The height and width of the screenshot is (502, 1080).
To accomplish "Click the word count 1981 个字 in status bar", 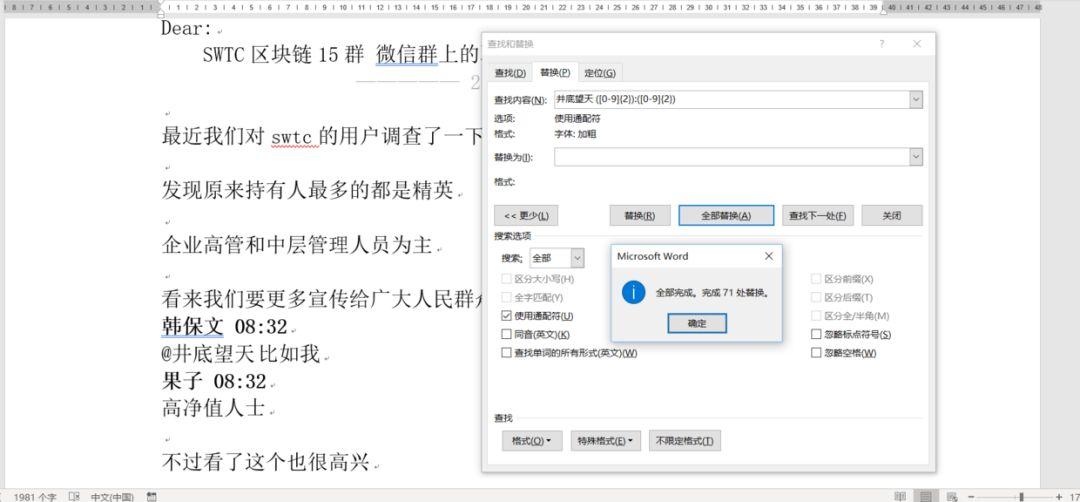I will click(35, 496).
